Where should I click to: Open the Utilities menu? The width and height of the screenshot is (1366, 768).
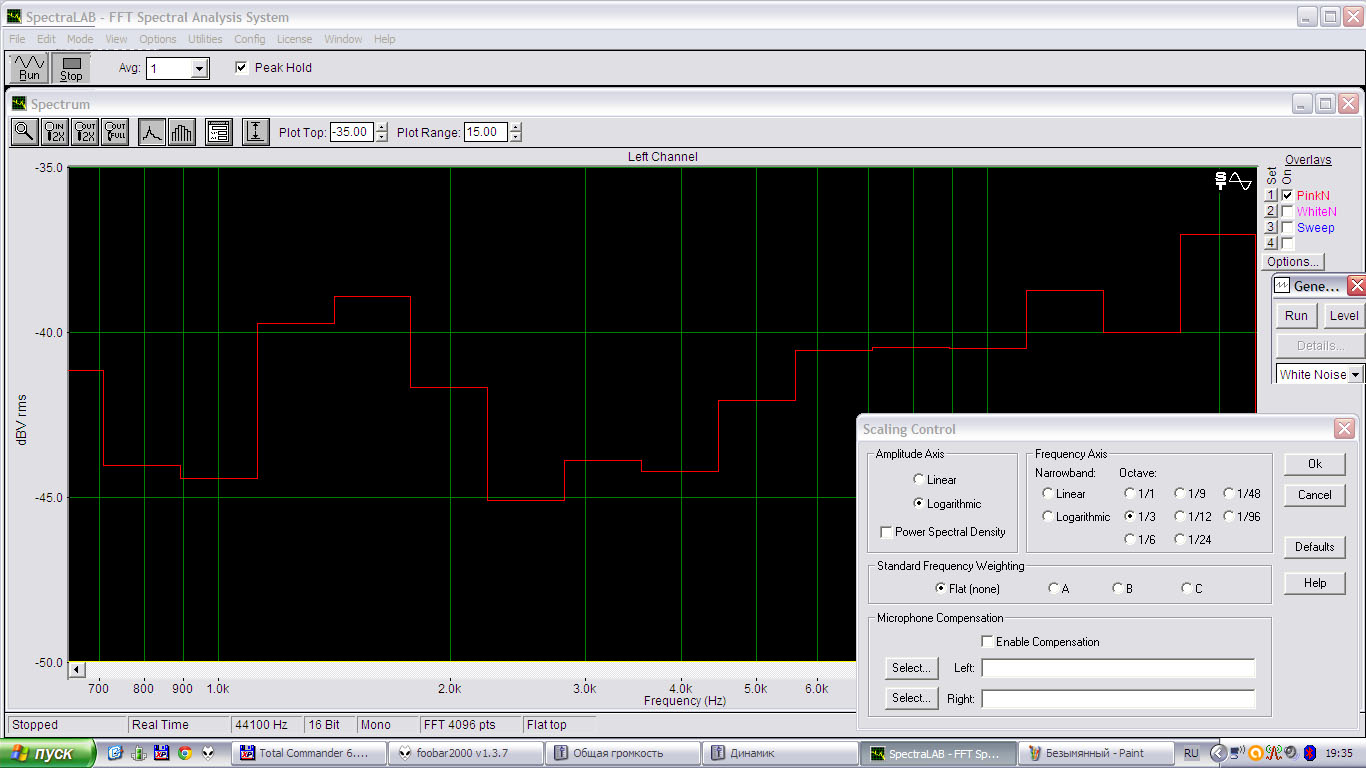[x=205, y=39]
